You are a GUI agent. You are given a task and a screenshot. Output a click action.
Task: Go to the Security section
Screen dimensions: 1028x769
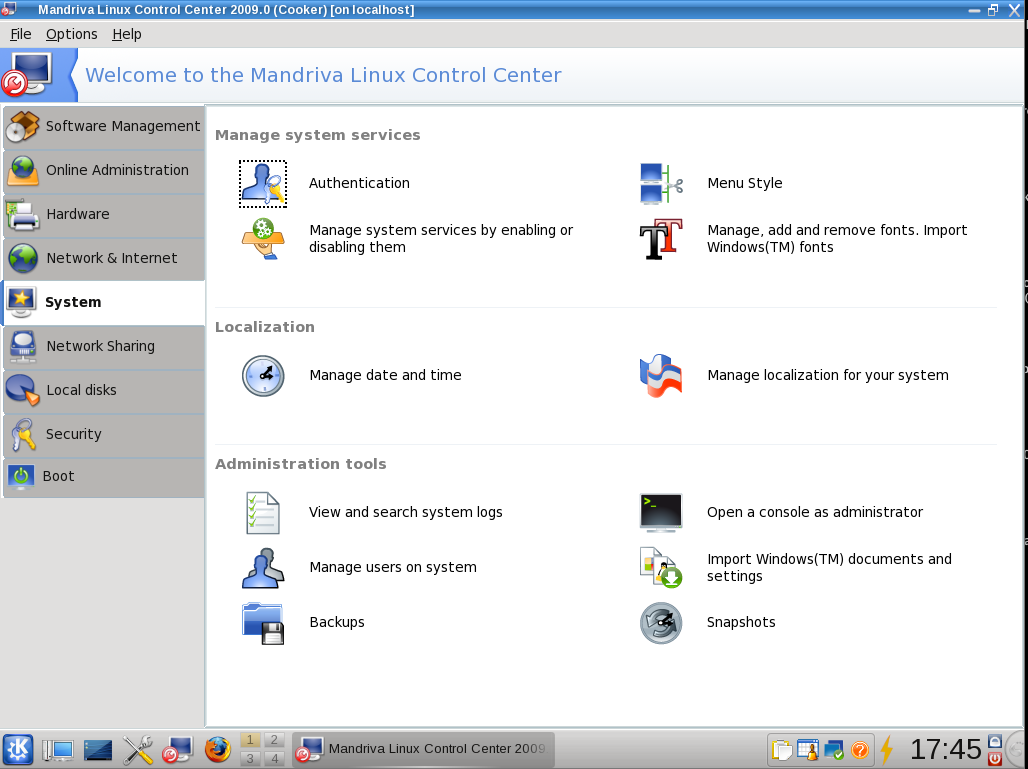coord(104,435)
